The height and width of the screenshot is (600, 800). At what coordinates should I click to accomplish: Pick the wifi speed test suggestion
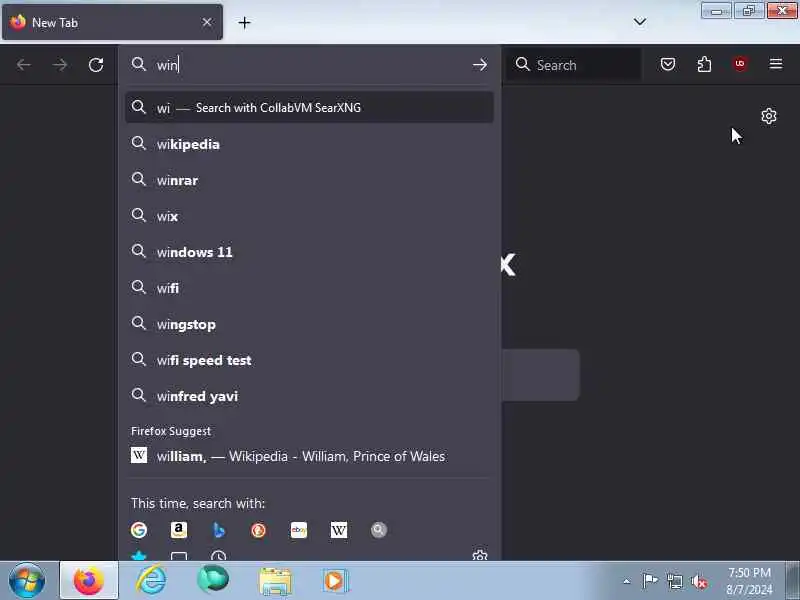309,360
